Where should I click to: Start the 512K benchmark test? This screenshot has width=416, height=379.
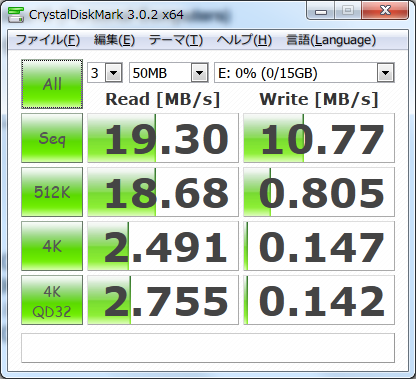[52, 192]
